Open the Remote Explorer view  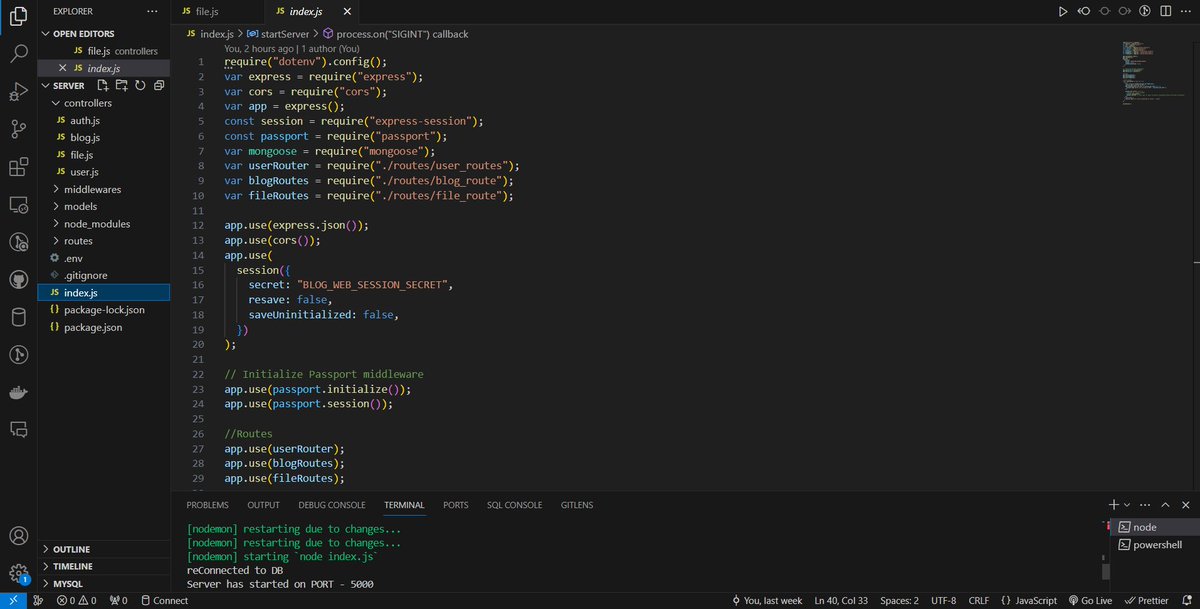pos(18,205)
